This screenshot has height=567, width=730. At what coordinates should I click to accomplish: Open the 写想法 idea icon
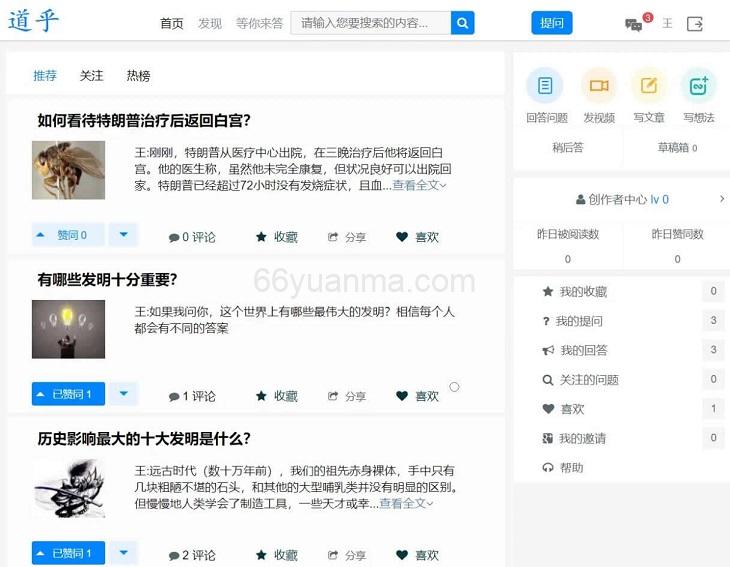[698, 86]
